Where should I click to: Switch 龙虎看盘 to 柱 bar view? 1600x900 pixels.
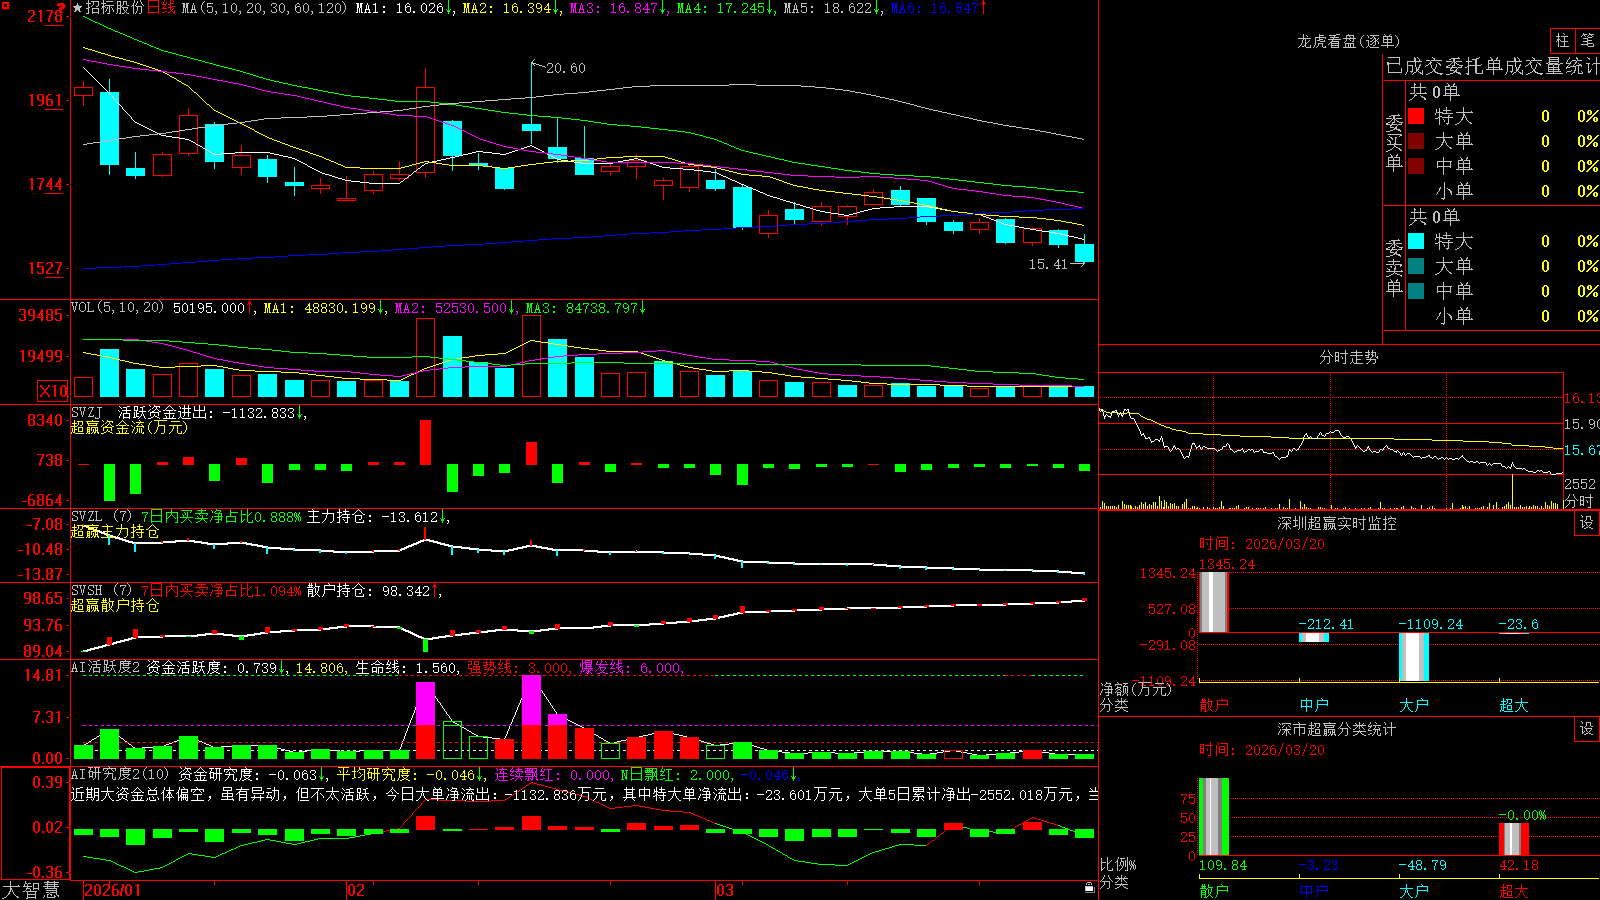coord(1562,40)
